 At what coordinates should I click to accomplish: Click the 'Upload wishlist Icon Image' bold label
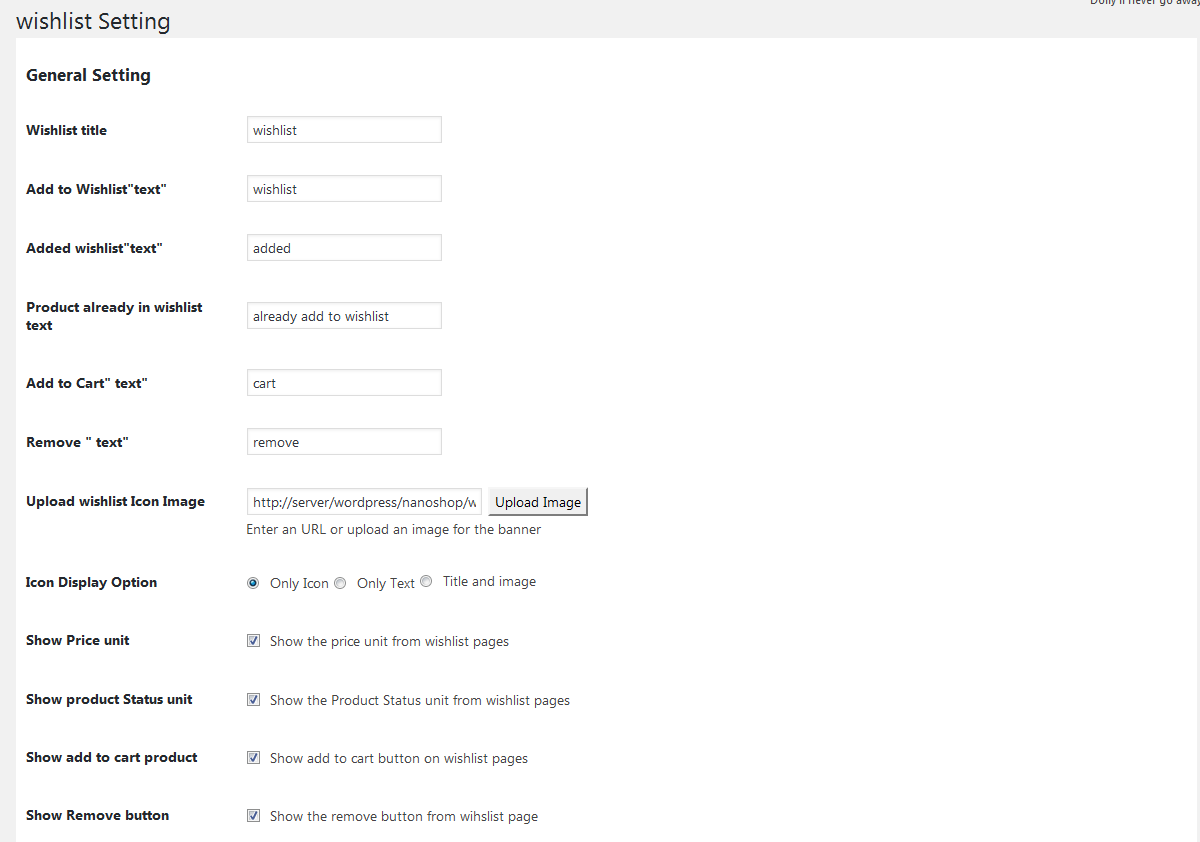coord(115,501)
